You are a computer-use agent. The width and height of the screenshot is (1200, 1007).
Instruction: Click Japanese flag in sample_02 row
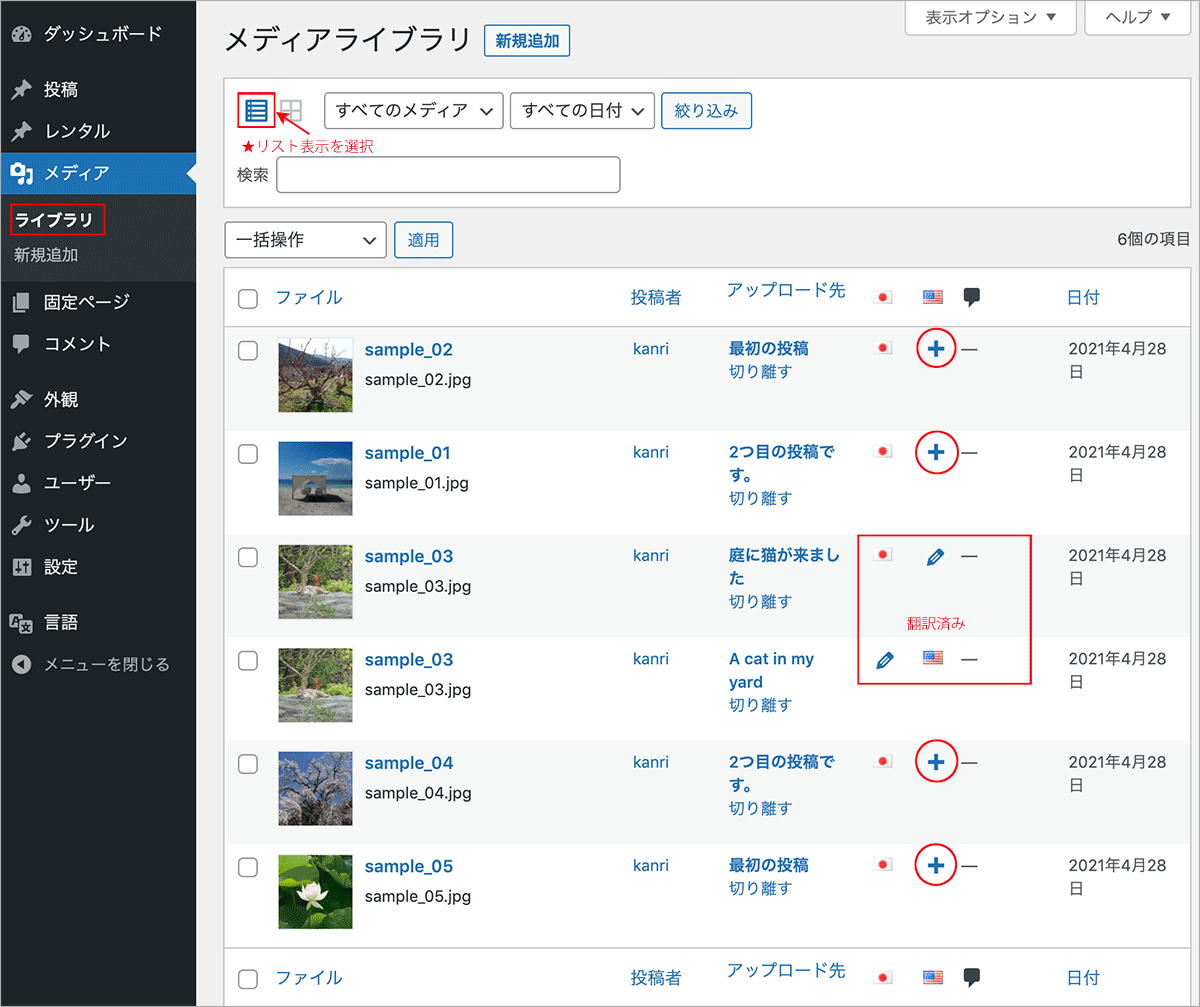coord(883,348)
